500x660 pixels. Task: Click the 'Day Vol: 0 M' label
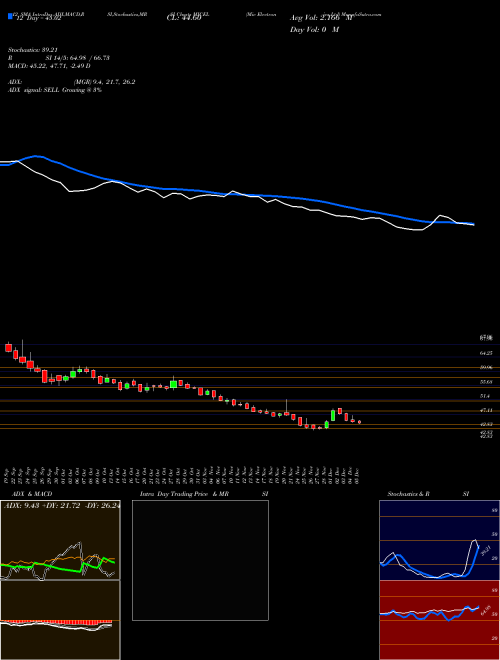(314, 29)
